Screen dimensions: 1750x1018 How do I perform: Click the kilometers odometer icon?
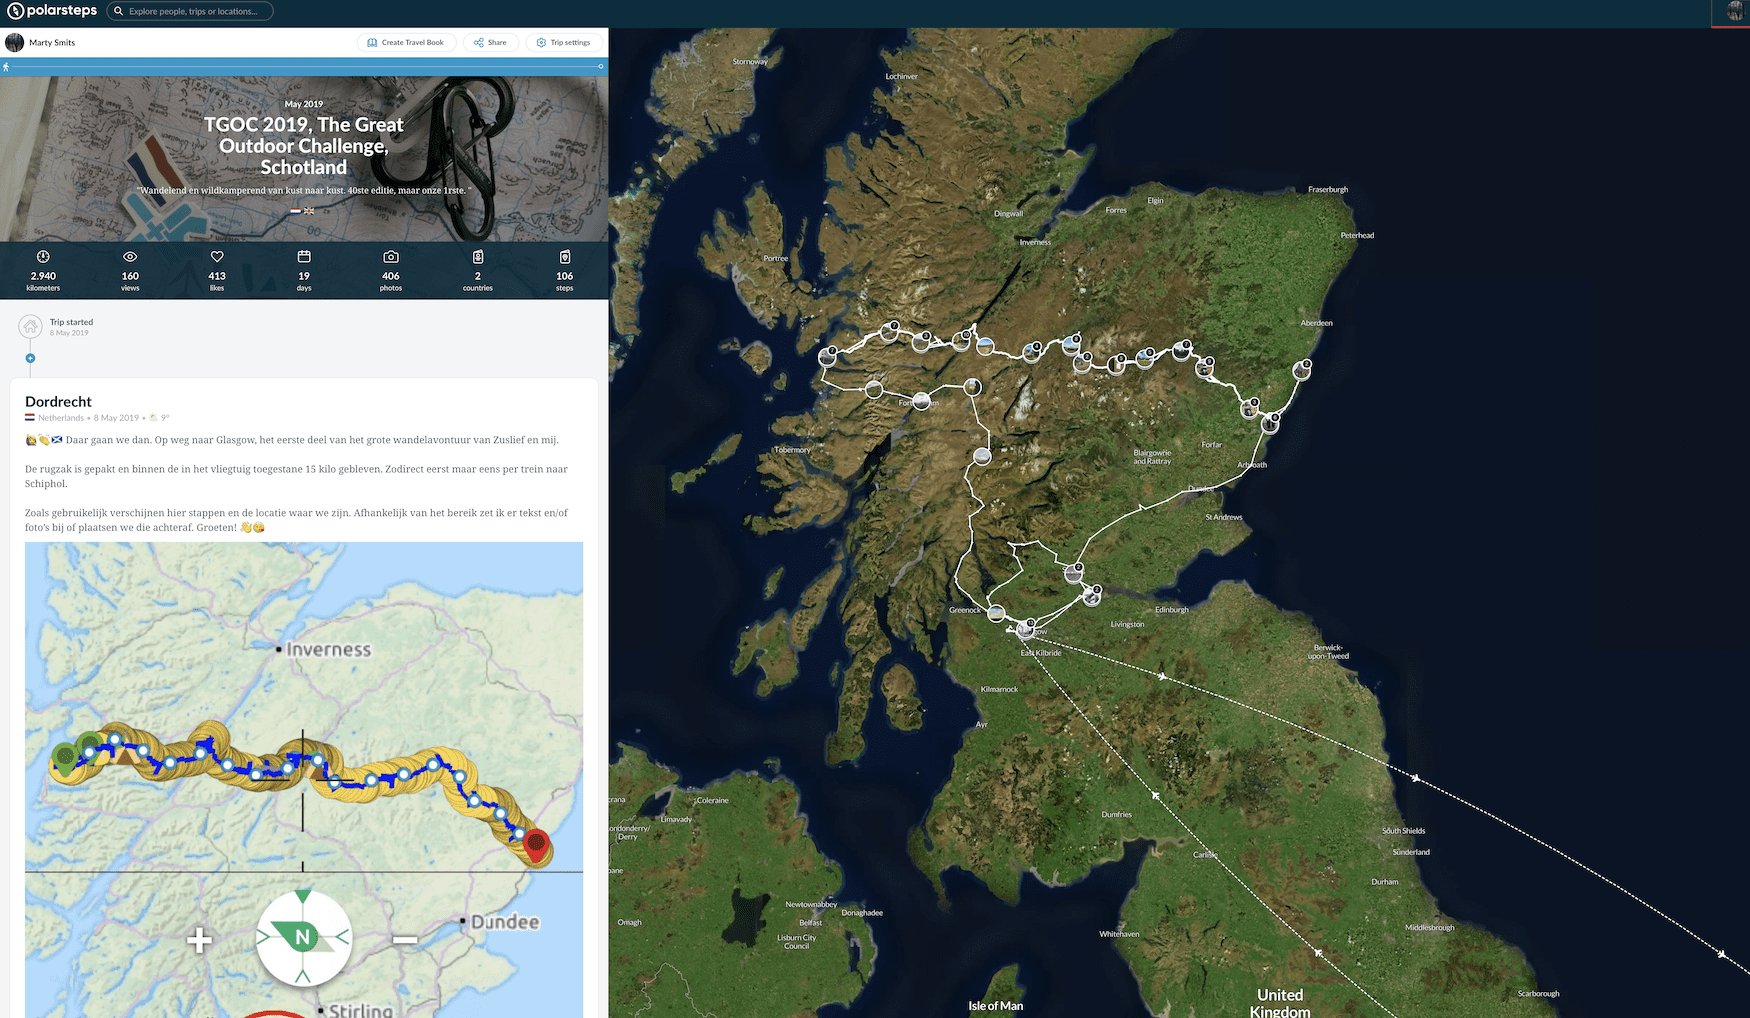click(x=43, y=257)
